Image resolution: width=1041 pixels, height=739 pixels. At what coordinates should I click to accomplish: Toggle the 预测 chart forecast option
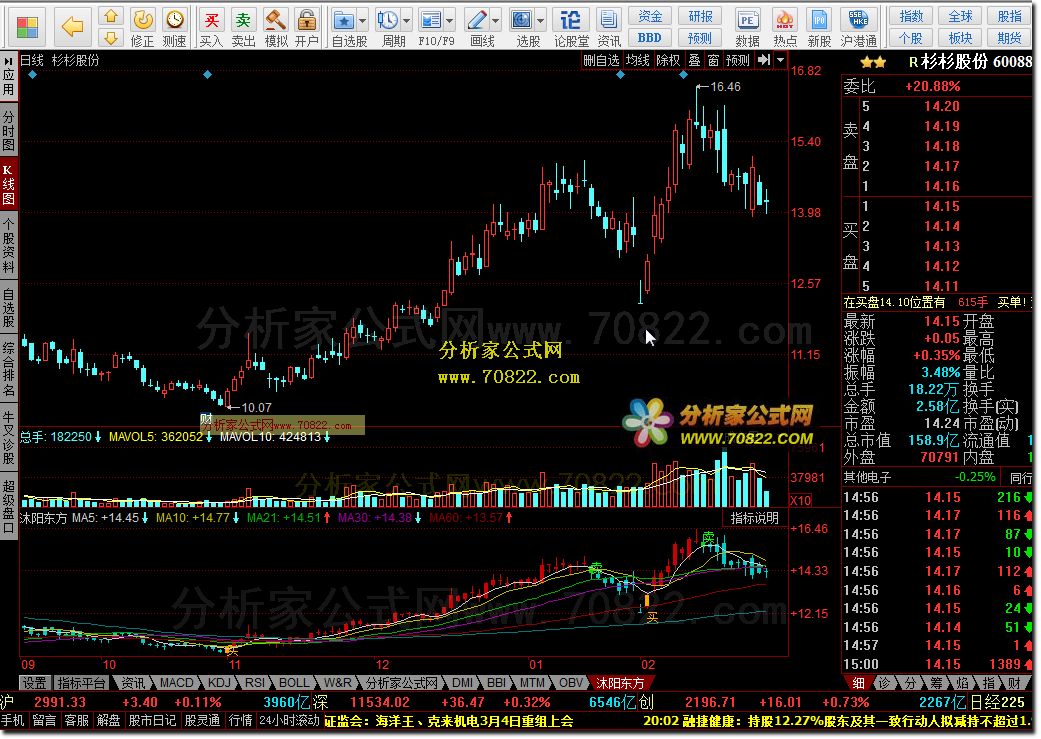(x=738, y=60)
